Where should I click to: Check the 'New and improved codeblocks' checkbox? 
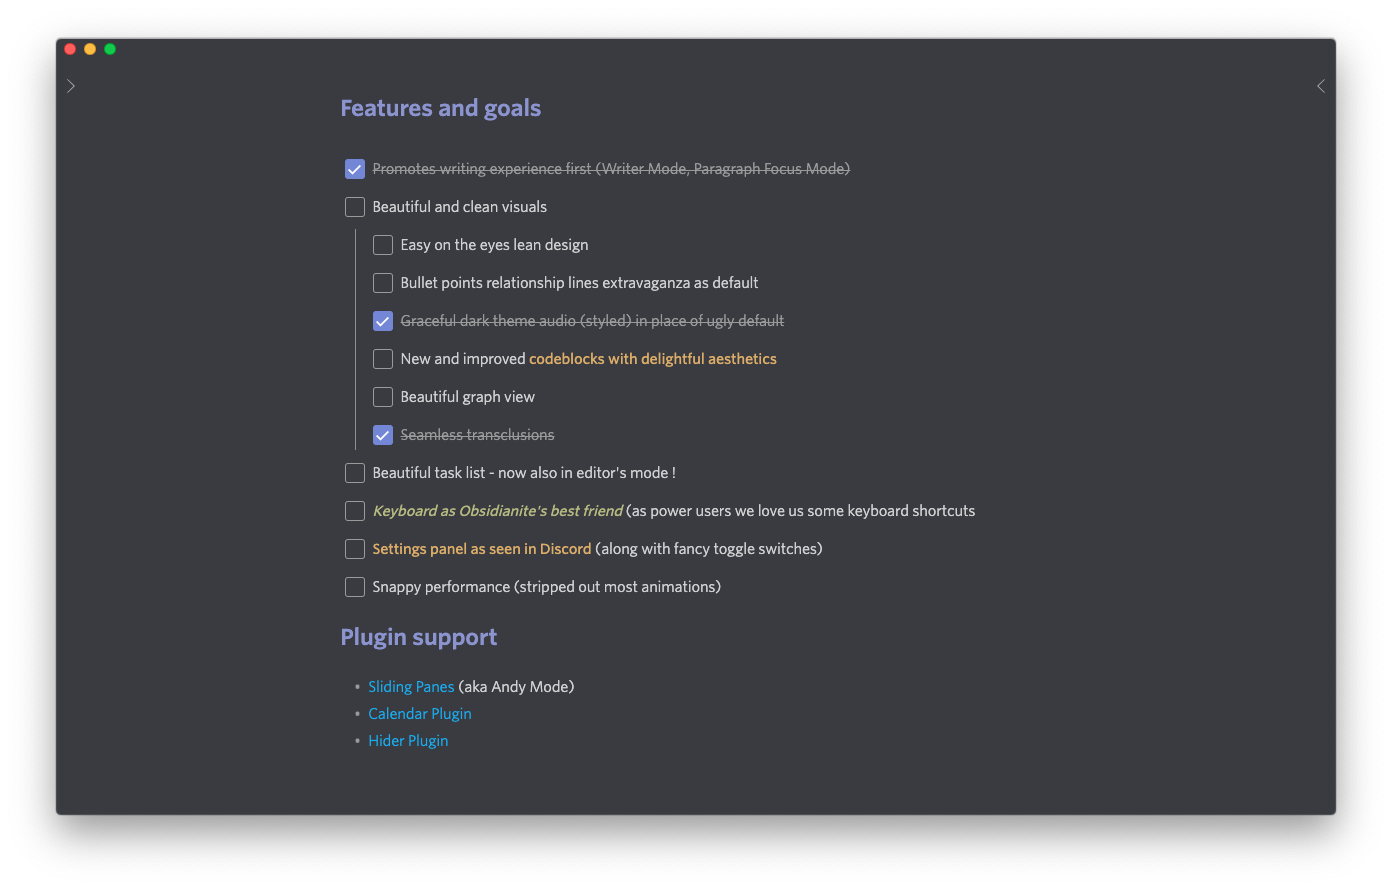coord(383,359)
